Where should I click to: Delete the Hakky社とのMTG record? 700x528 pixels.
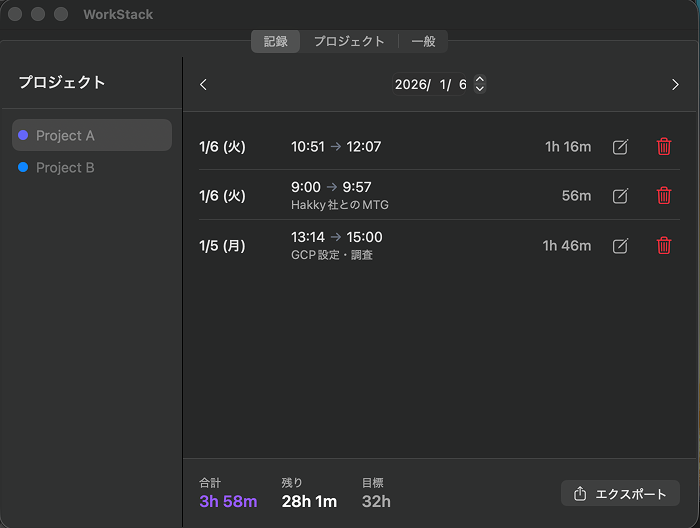pos(664,195)
